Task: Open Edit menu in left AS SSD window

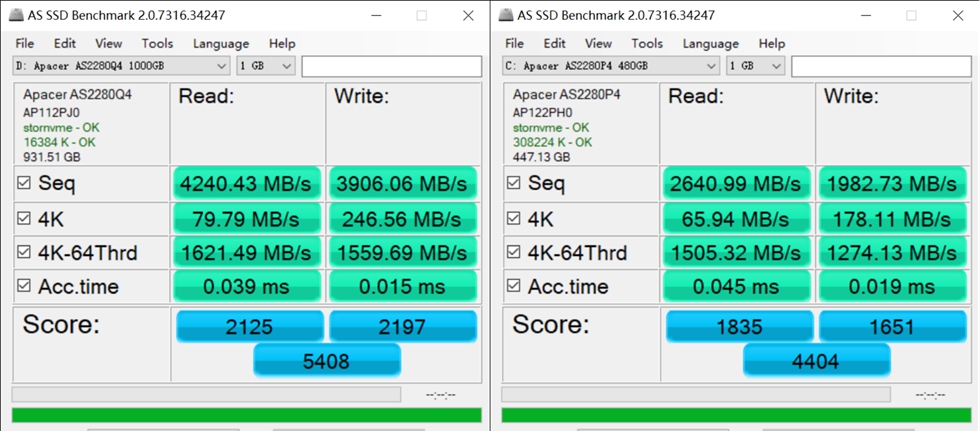Action: (64, 44)
